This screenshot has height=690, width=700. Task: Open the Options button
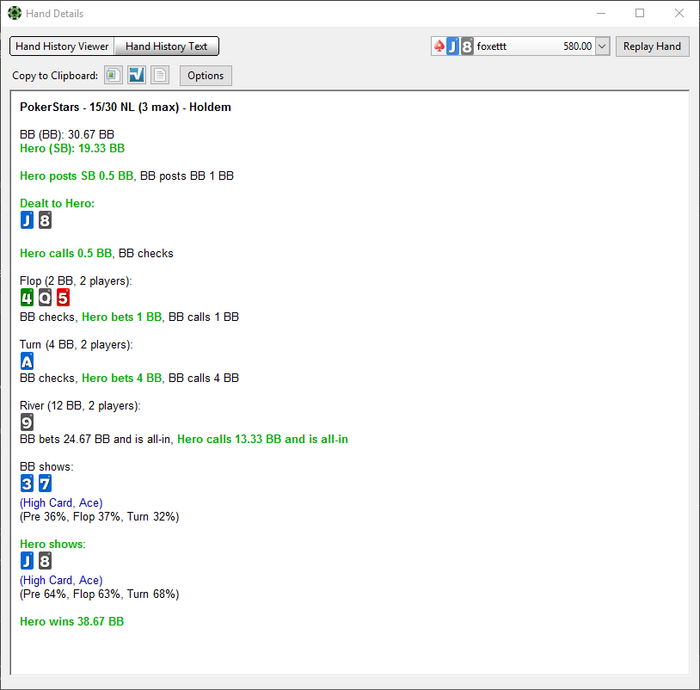coord(205,75)
